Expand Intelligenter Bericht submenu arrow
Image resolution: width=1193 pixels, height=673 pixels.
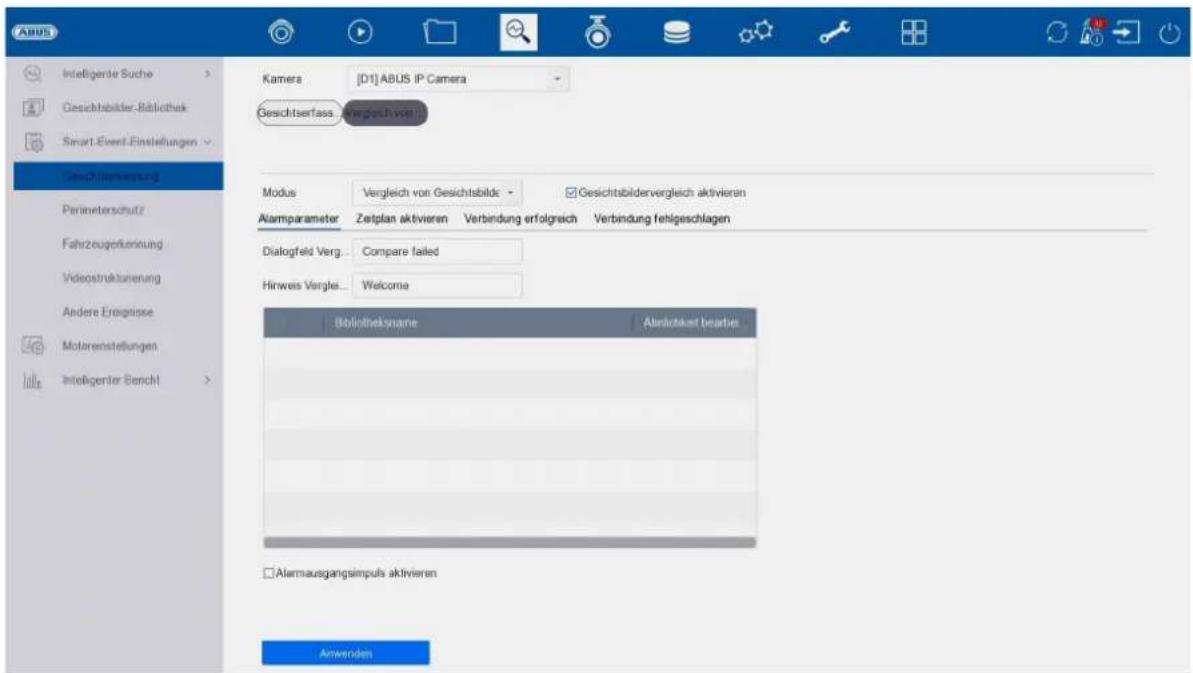click(x=207, y=379)
